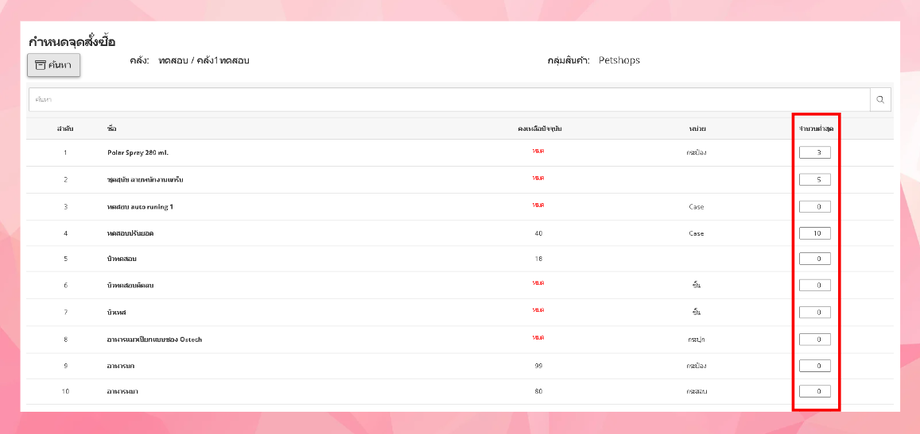Edit minimum quantity for the Ostech item
The image size is (920, 434).
815,339
